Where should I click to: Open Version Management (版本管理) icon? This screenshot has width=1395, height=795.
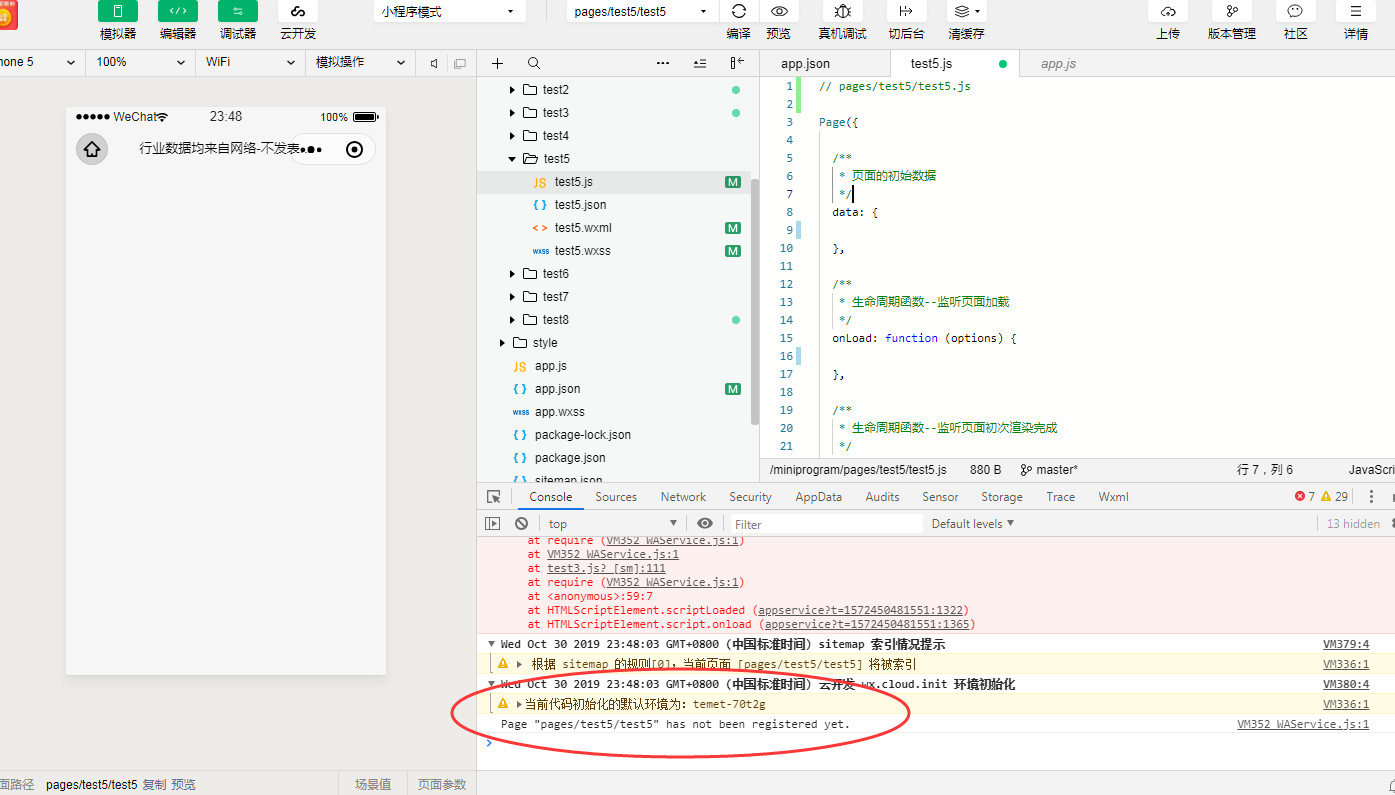[x=1231, y=12]
